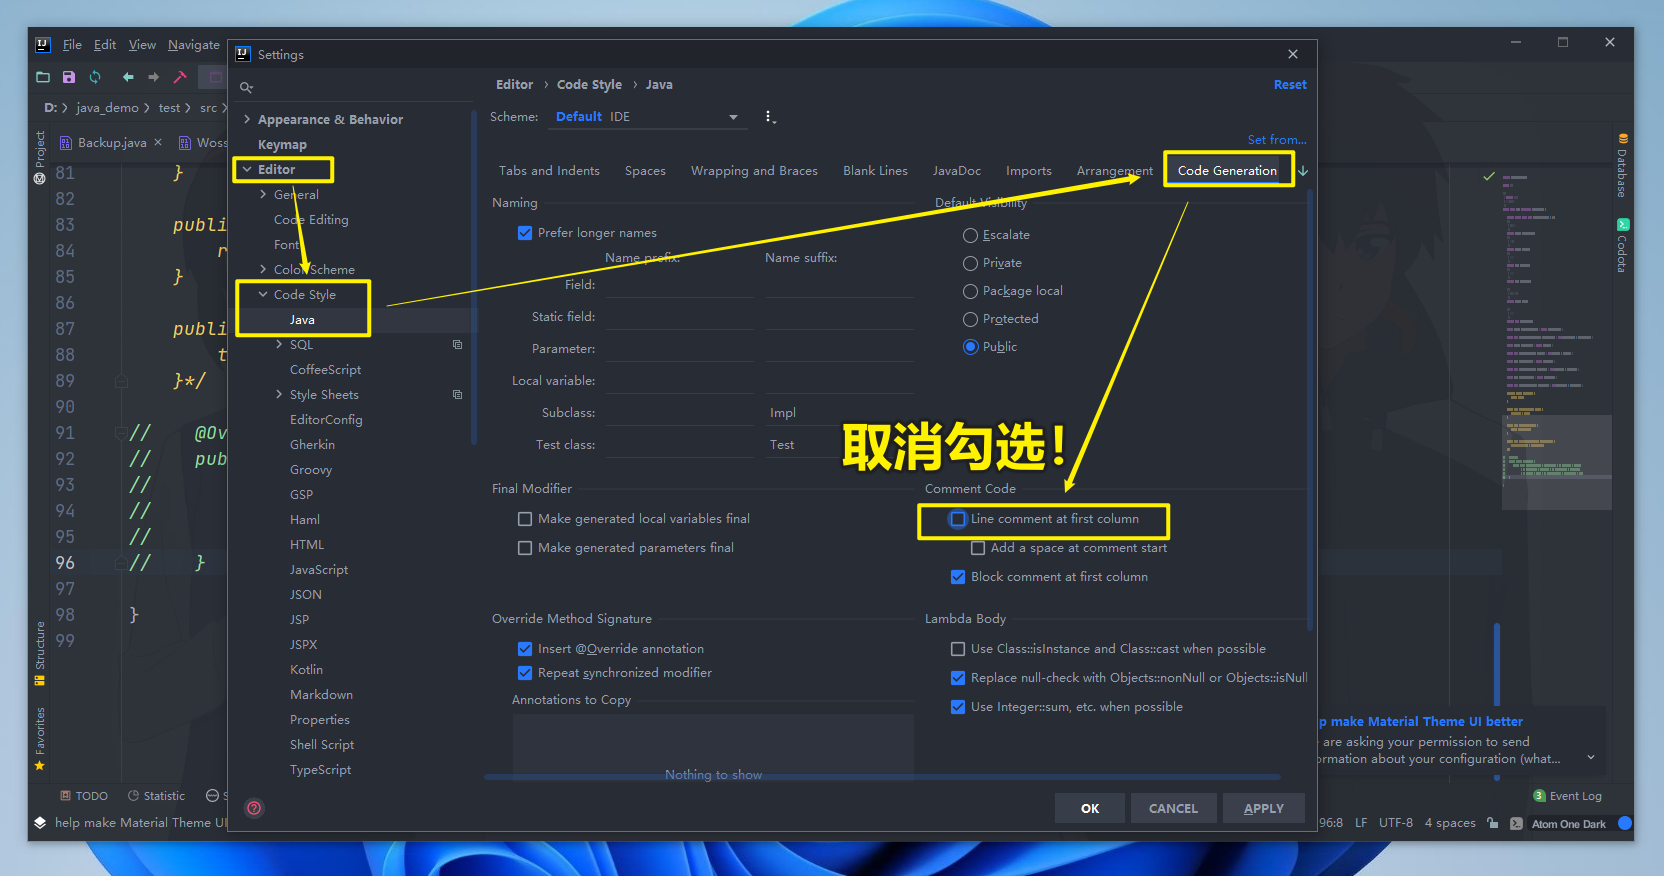Collapse the Editor settings node
The image size is (1664, 876).
(x=247, y=169)
